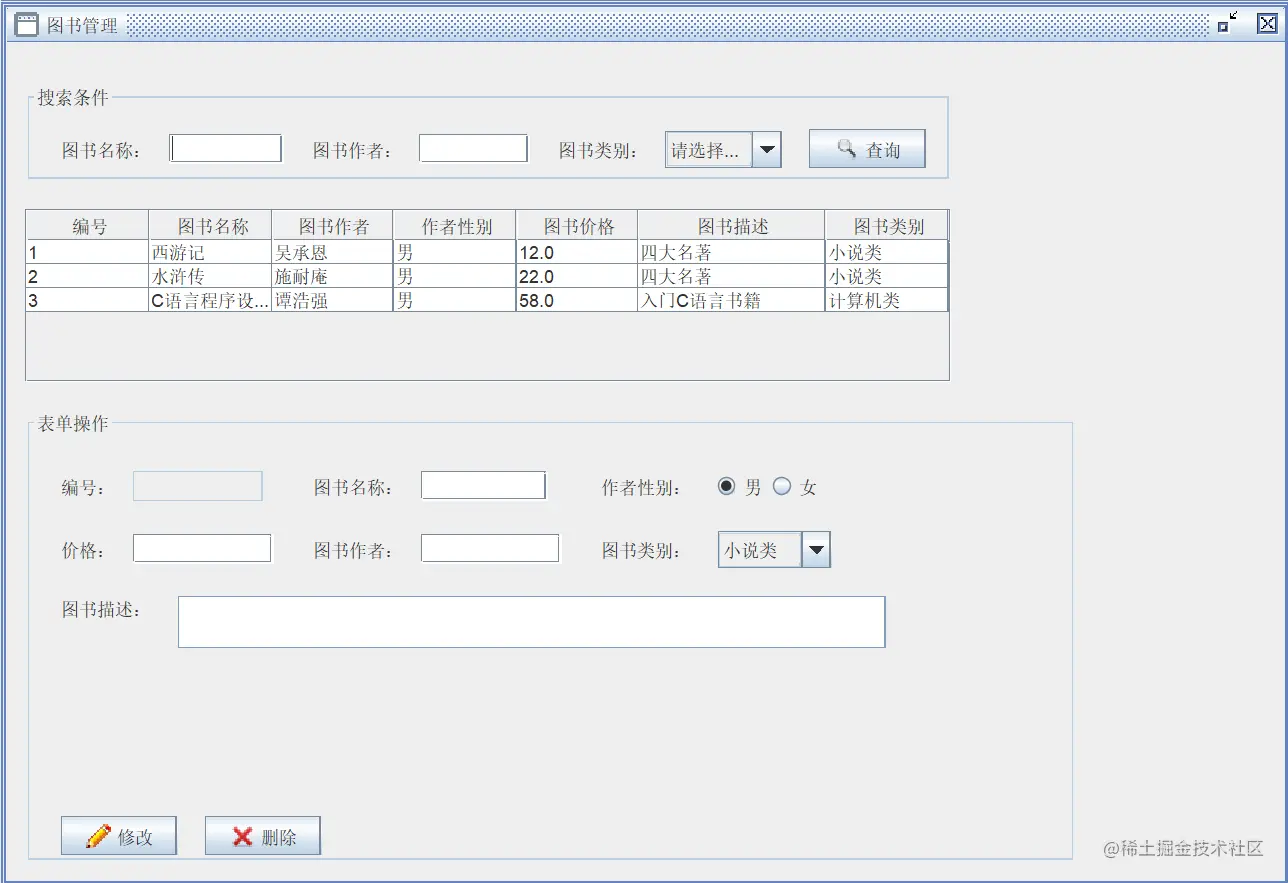Click the 编号 column header
Screen dimensions: 1288x883
click(88, 226)
